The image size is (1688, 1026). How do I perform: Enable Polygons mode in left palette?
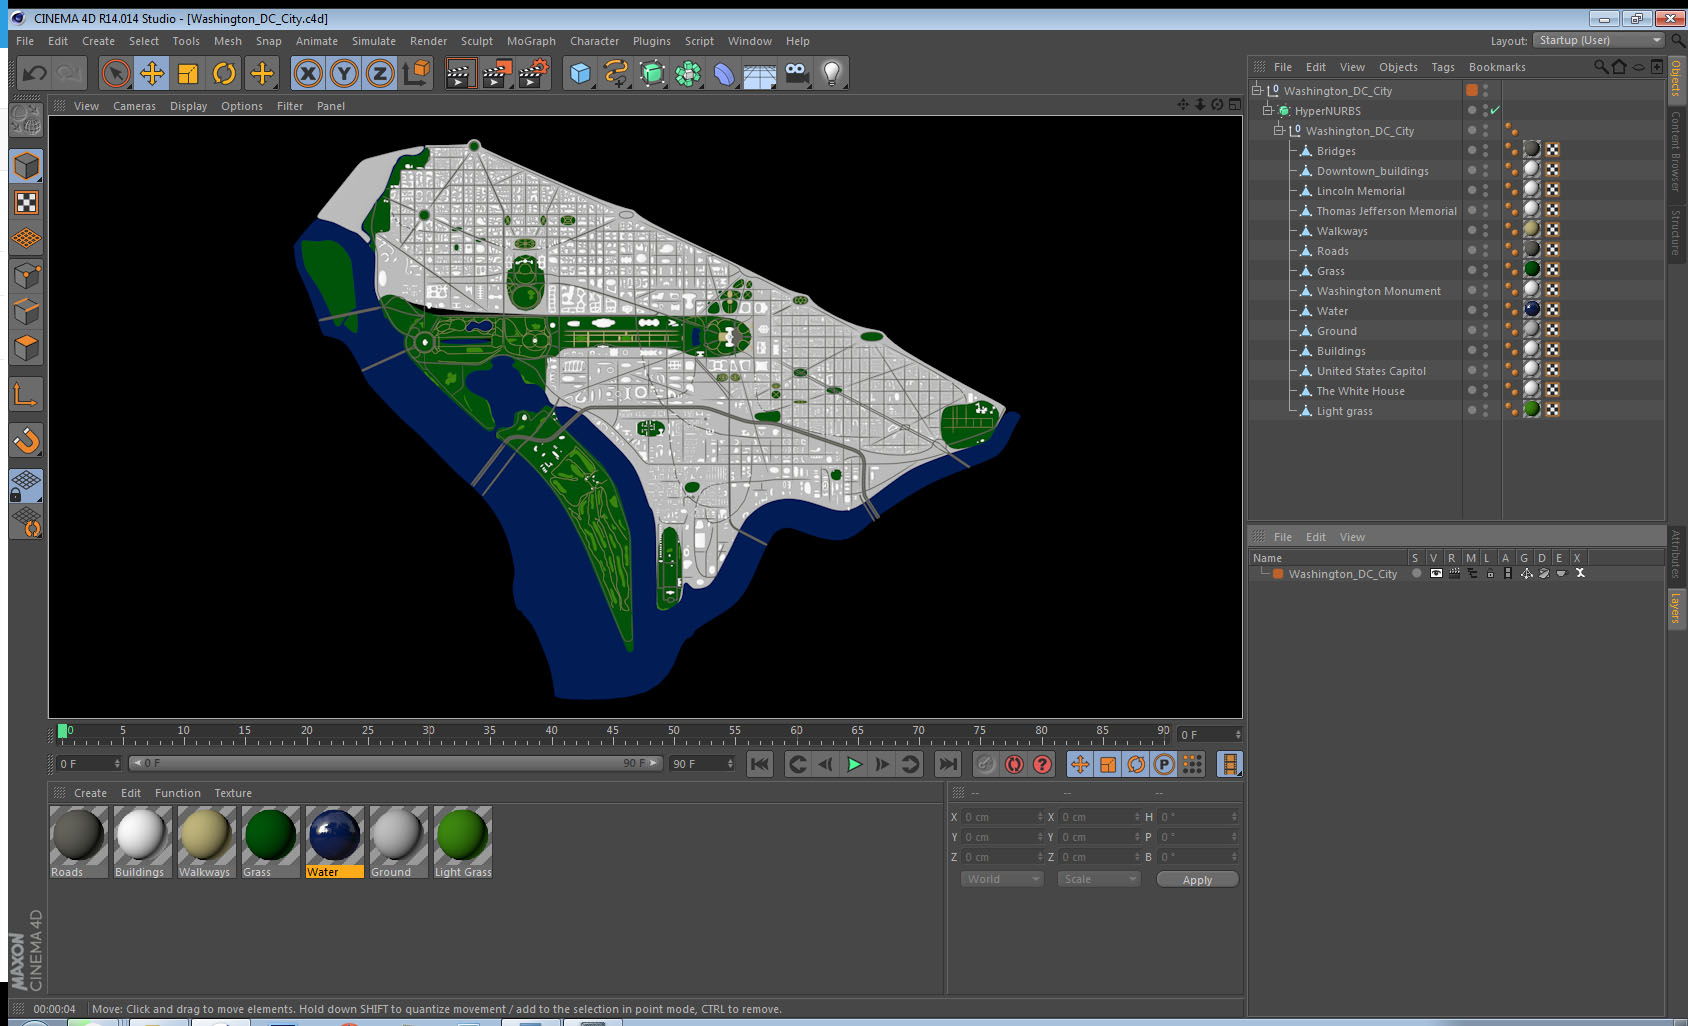click(26, 348)
